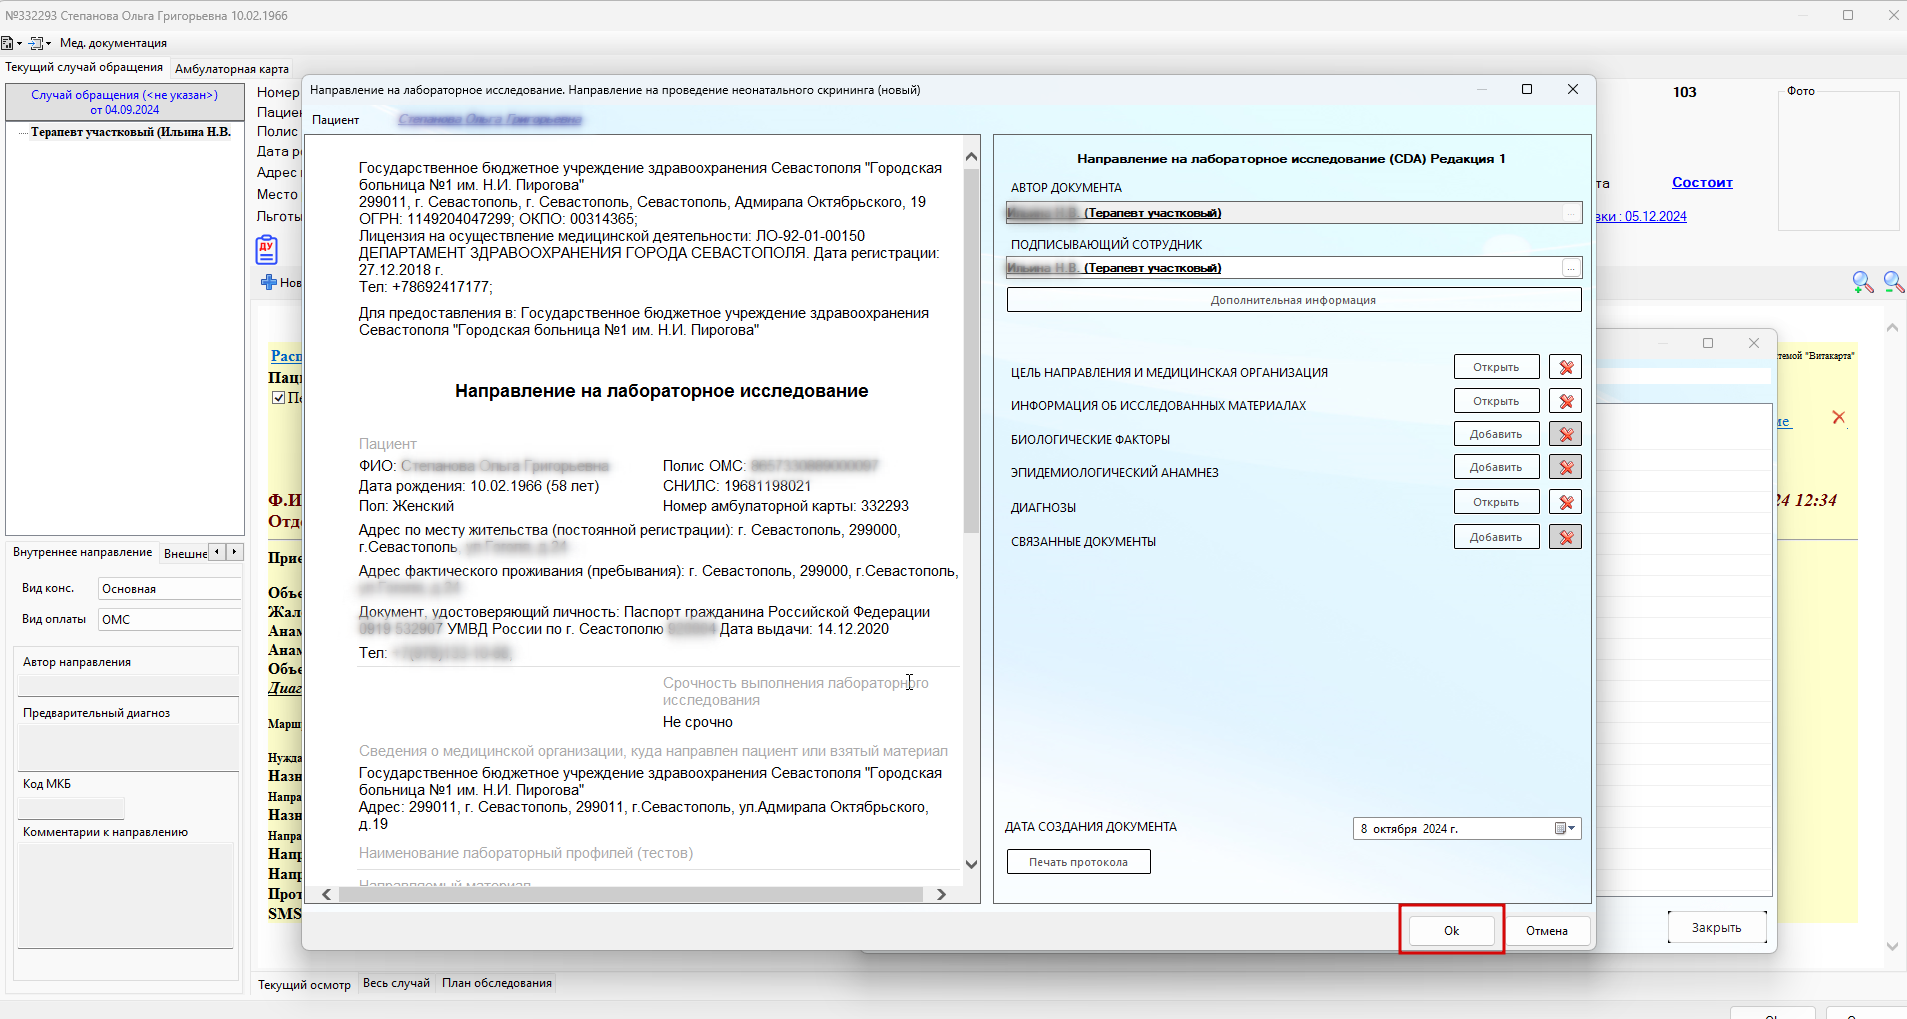This screenshot has width=1907, height=1019.
Task: Open Цель направления и медицинская организация section
Action: point(1496,367)
